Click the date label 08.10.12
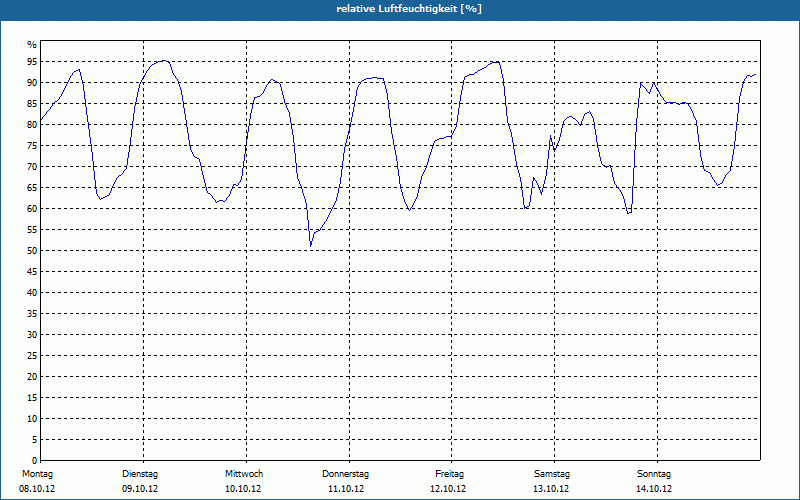This screenshot has height=500, width=800. coord(37,489)
